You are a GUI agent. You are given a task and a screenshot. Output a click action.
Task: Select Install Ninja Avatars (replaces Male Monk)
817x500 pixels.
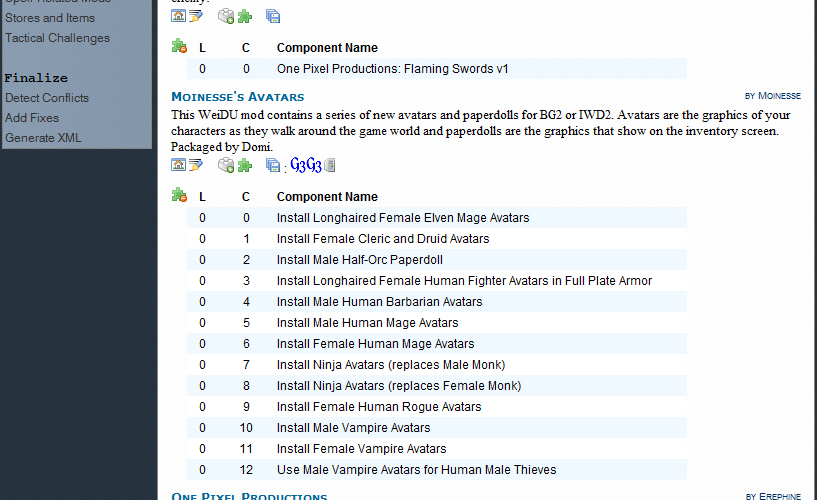tap(437, 365)
